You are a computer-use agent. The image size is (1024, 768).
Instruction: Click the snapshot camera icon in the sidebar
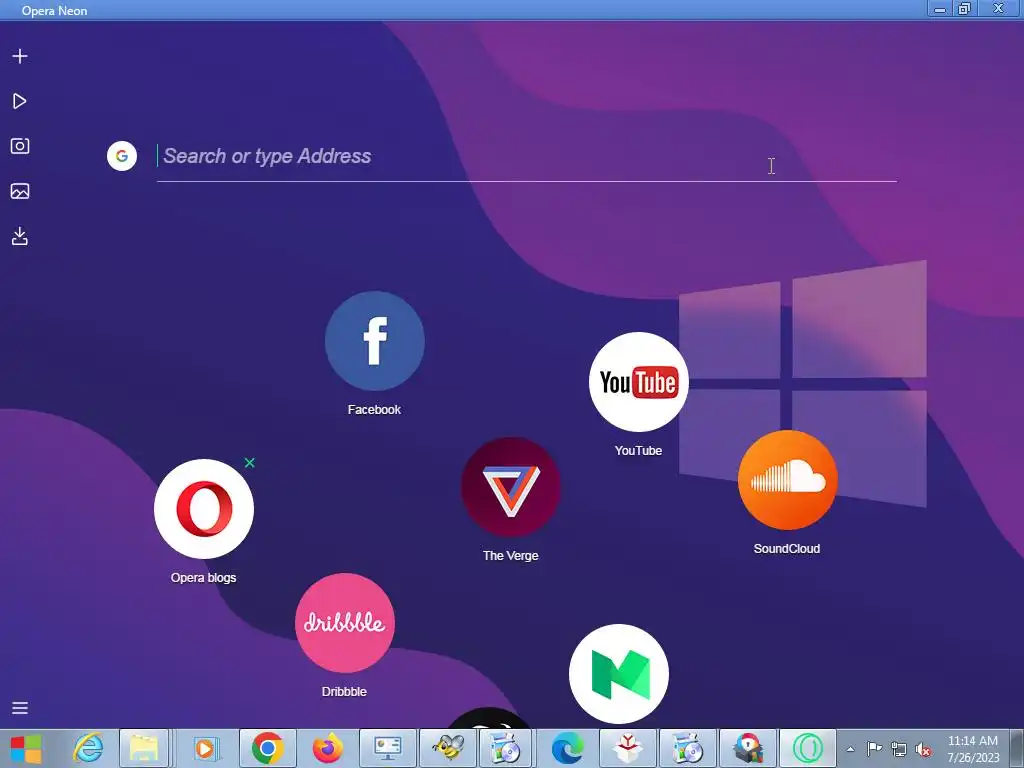(20, 146)
